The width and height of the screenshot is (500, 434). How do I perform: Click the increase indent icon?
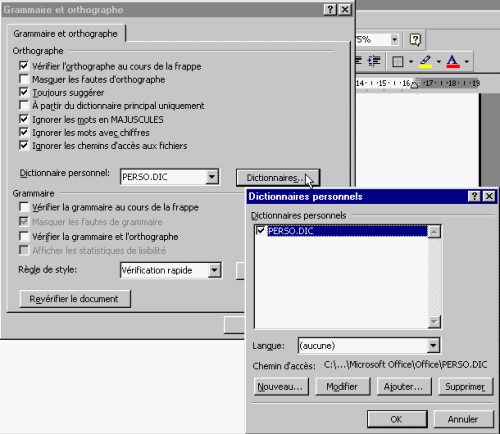374,61
